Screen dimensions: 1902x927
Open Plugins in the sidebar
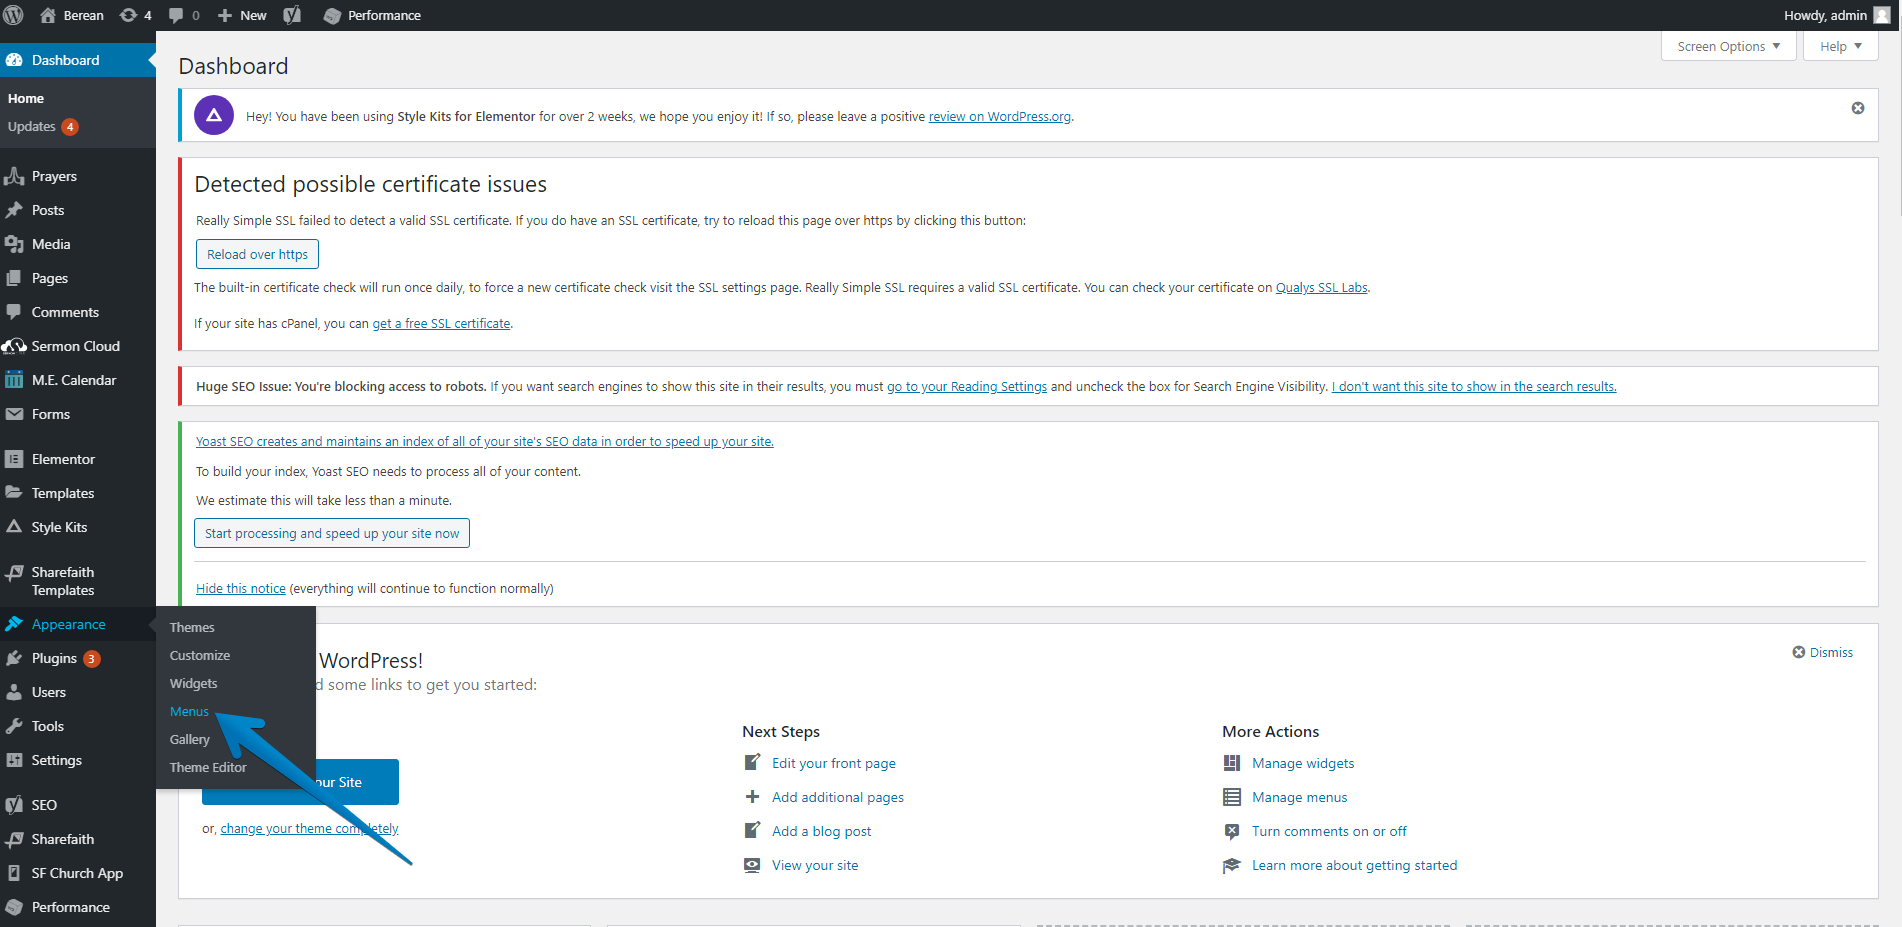click(x=54, y=658)
